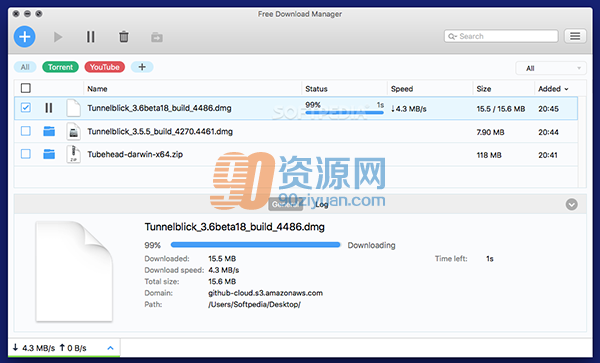600x363 pixels.
Task: Filter downloads by YouTube tag
Action: 104,67
